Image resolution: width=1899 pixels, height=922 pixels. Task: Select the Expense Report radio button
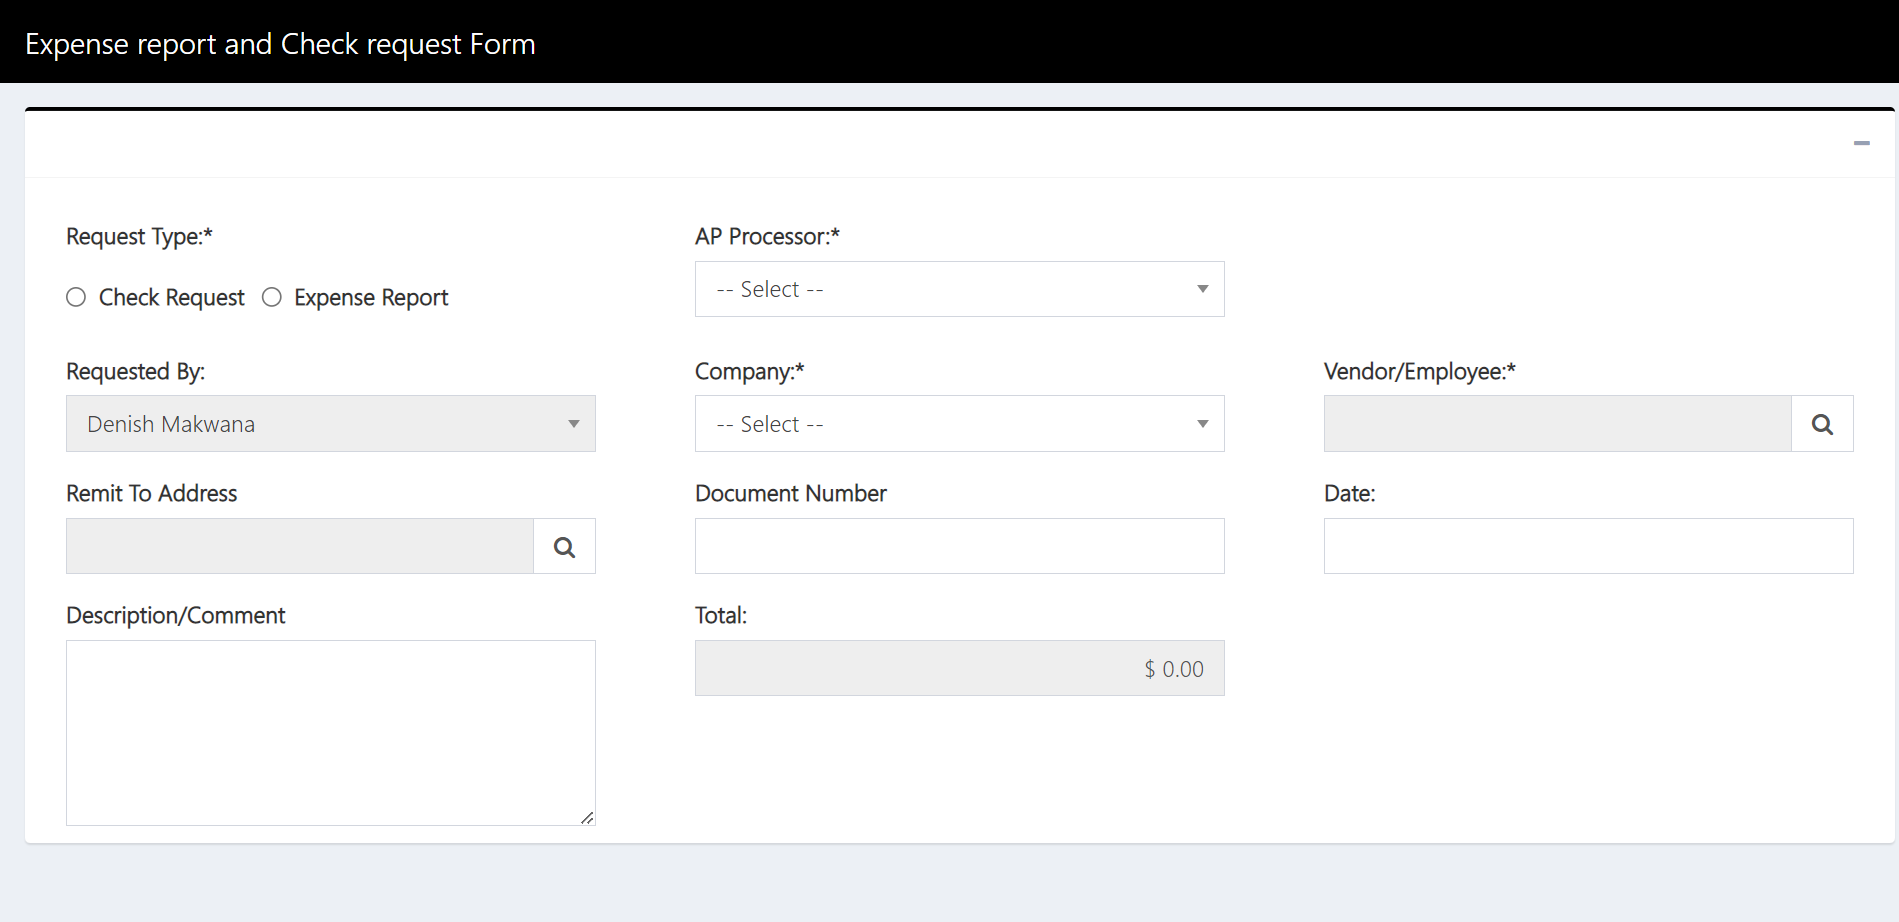point(271,297)
